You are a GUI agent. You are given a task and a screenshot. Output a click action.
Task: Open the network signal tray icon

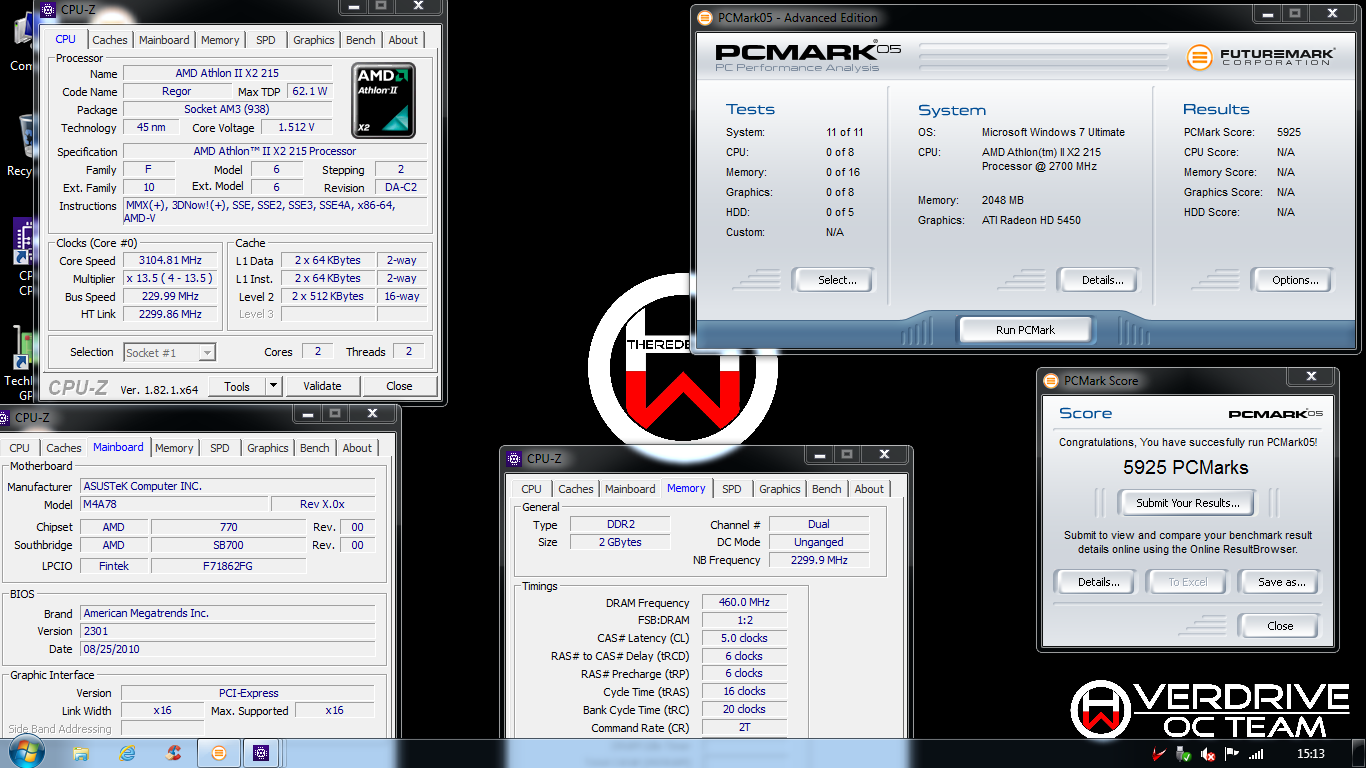pos(1256,754)
